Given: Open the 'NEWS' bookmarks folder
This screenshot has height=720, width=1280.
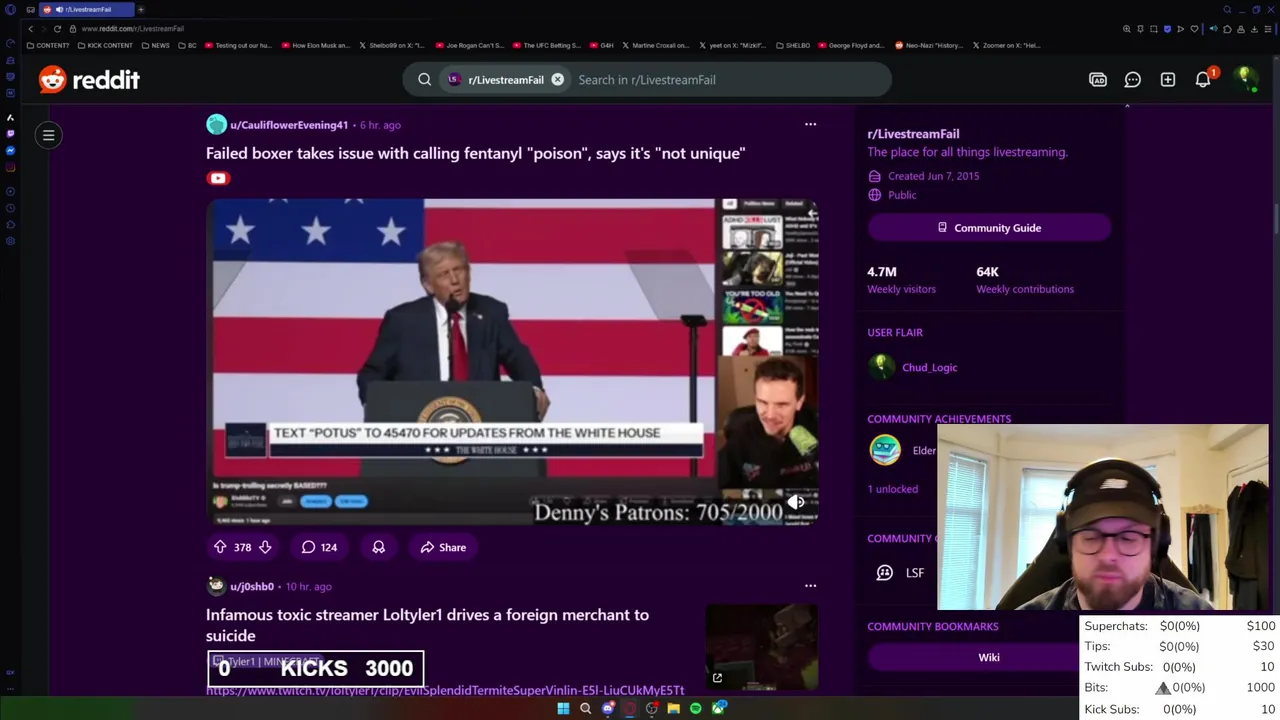Looking at the screenshot, I should (x=156, y=45).
